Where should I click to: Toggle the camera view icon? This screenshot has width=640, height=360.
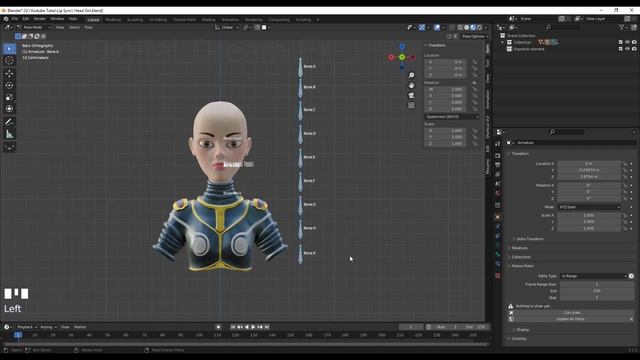(411, 96)
